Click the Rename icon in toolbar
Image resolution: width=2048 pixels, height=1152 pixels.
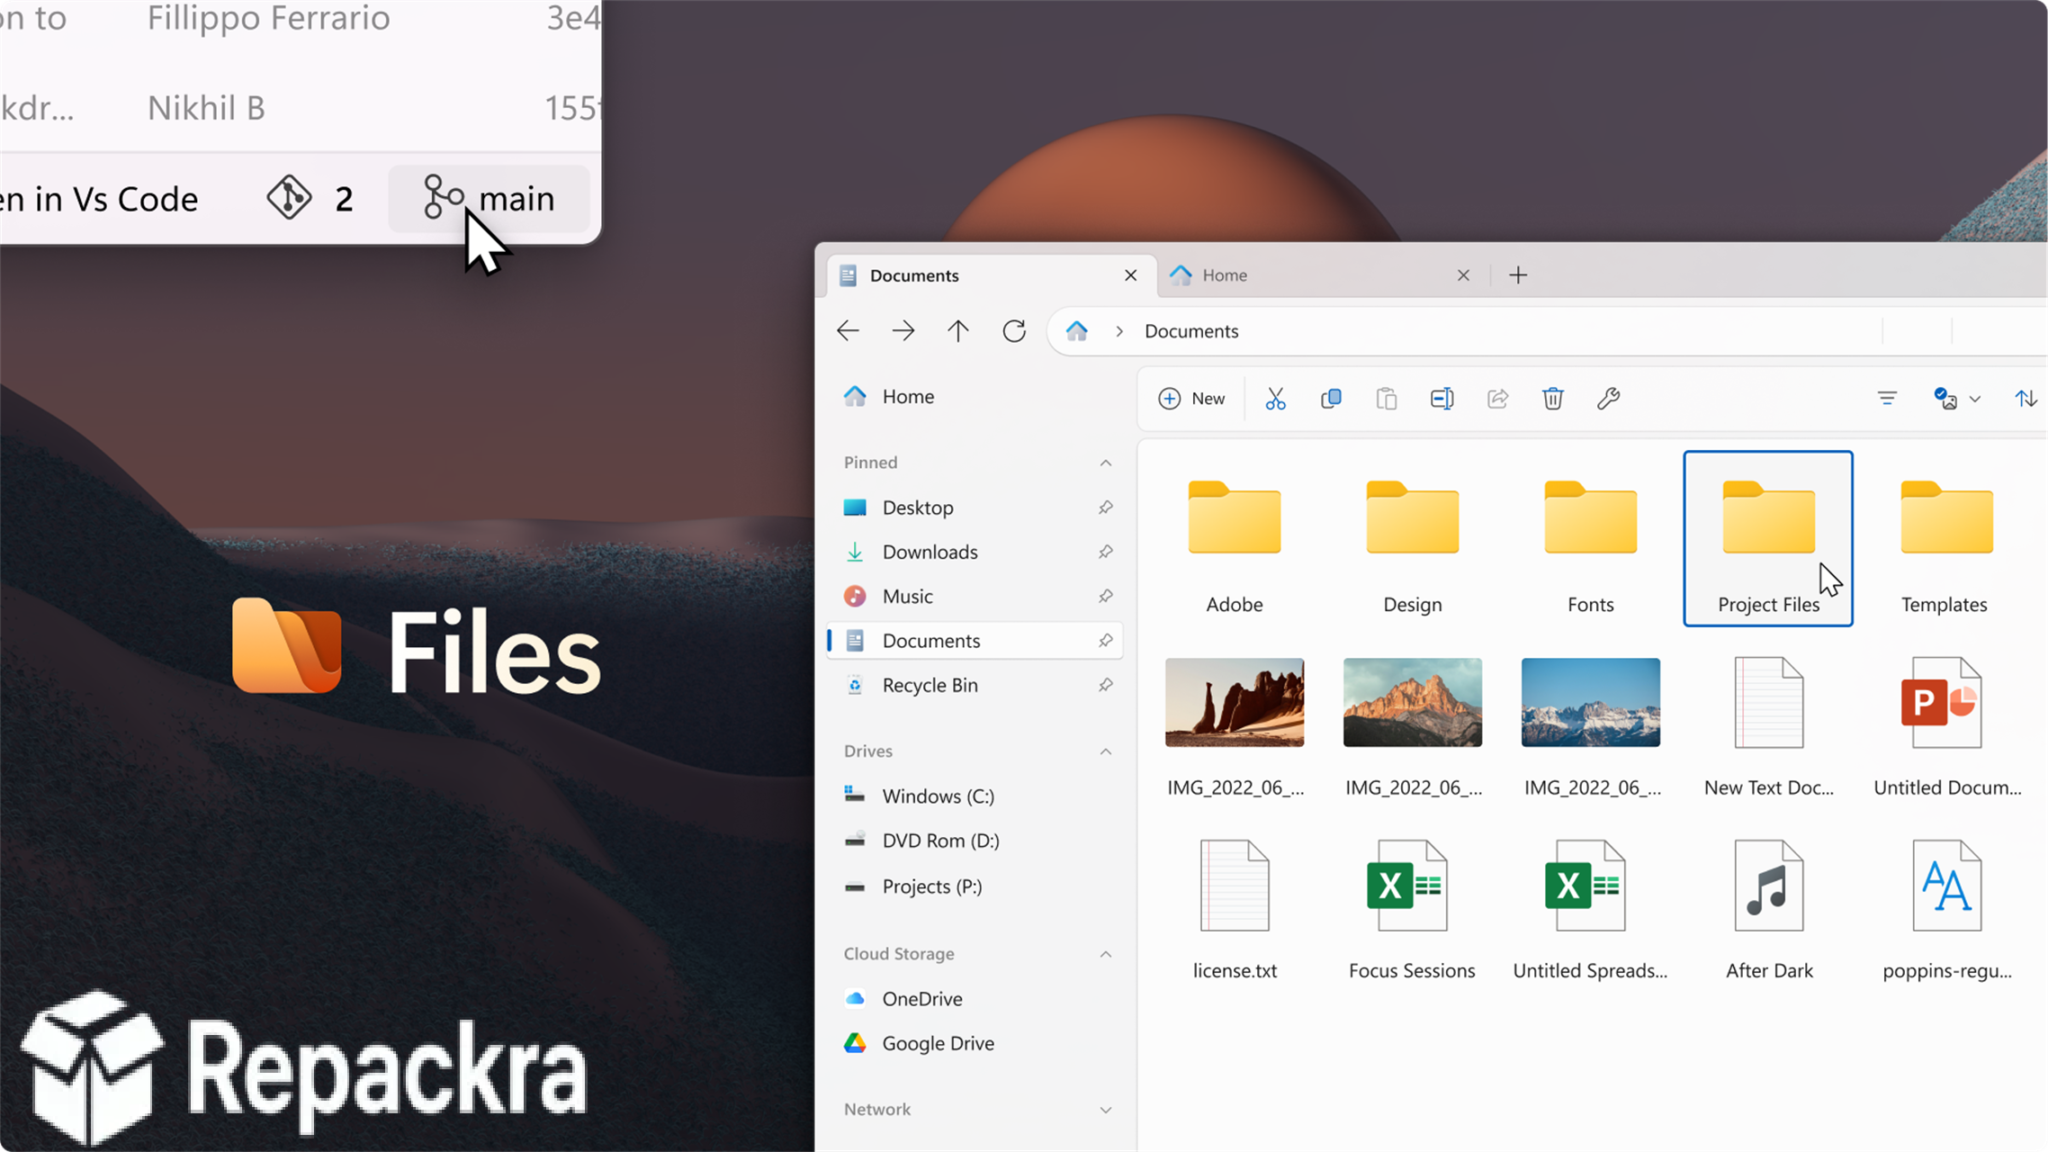click(1442, 399)
